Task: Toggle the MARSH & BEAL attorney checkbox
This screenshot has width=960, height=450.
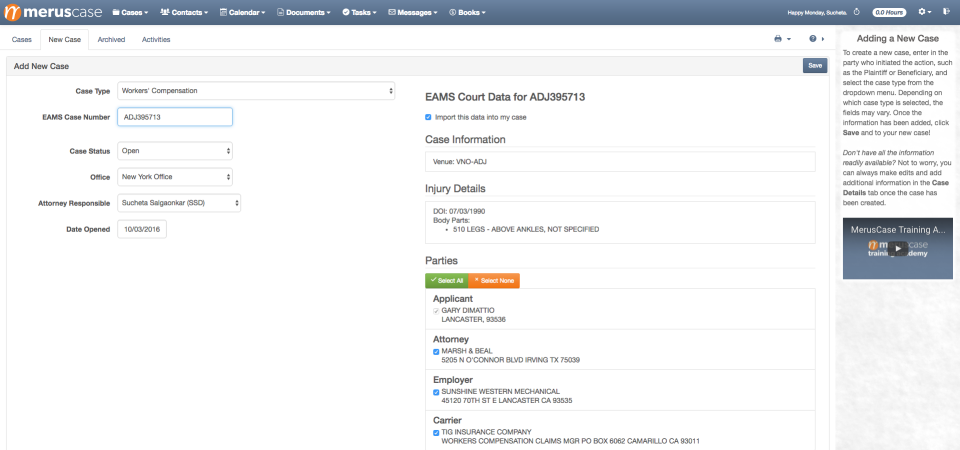Action: [436, 351]
